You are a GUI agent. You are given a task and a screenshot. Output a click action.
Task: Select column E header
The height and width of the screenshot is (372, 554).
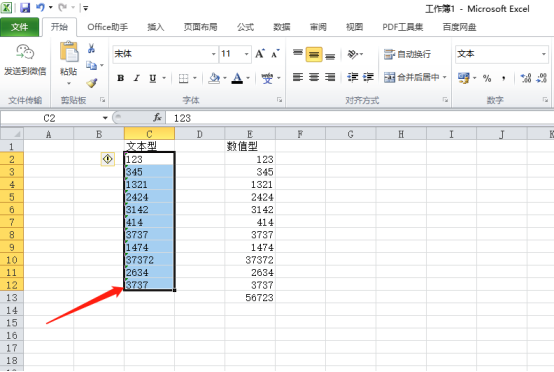click(250, 134)
